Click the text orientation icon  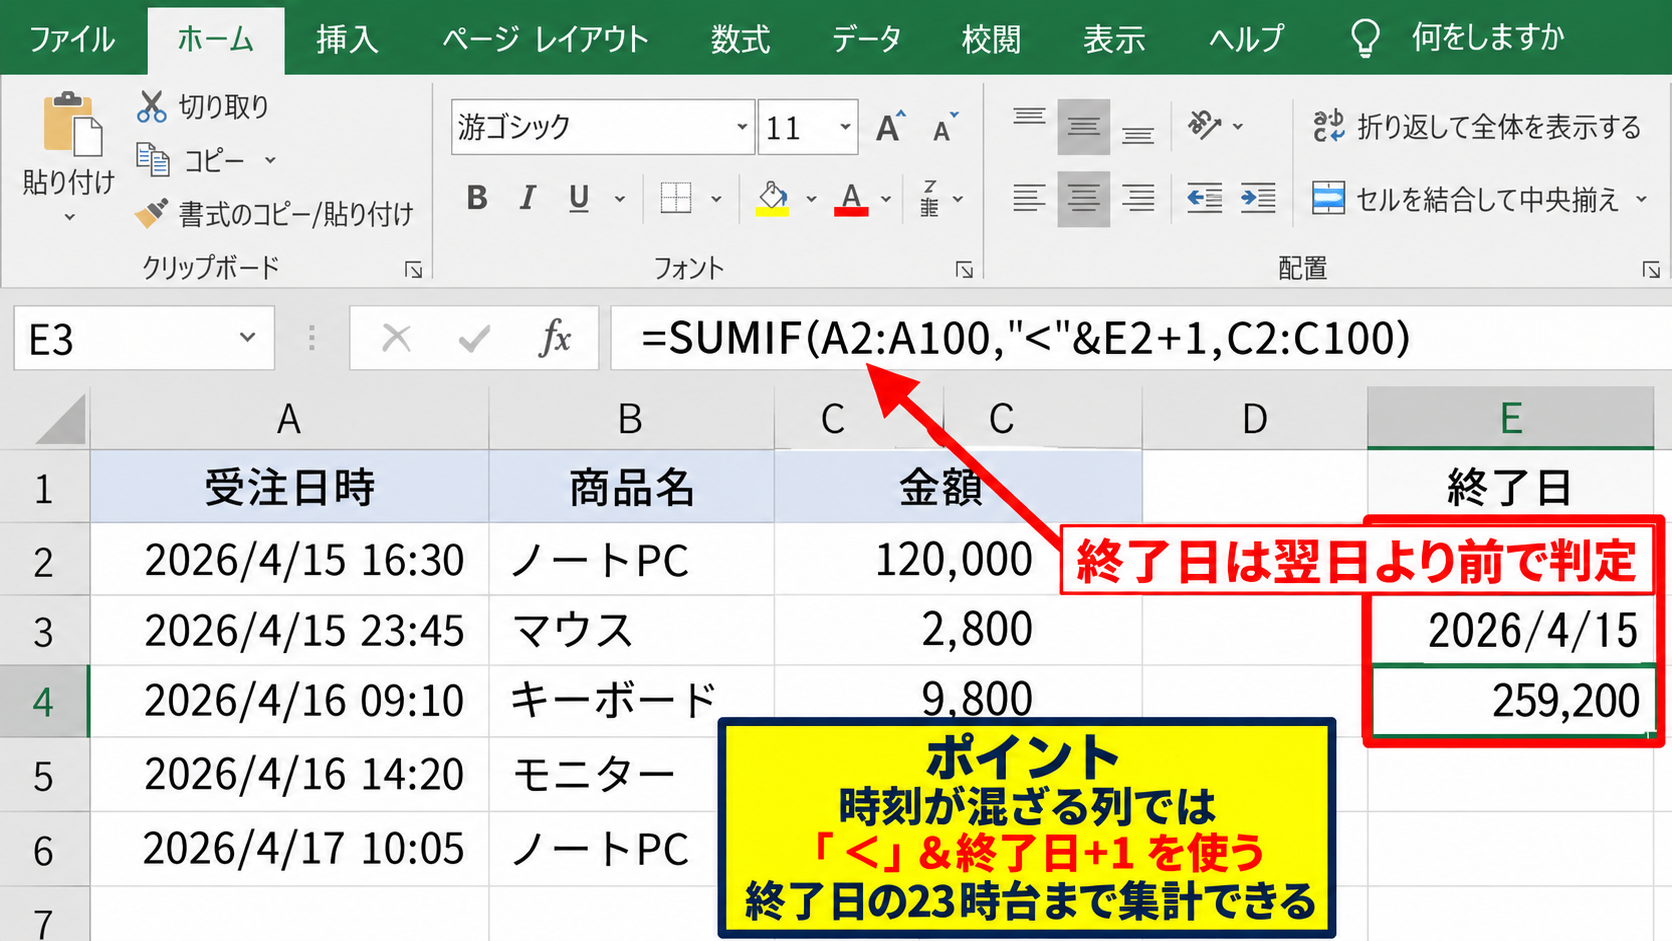pyautogui.click(x=1204, y=125)
